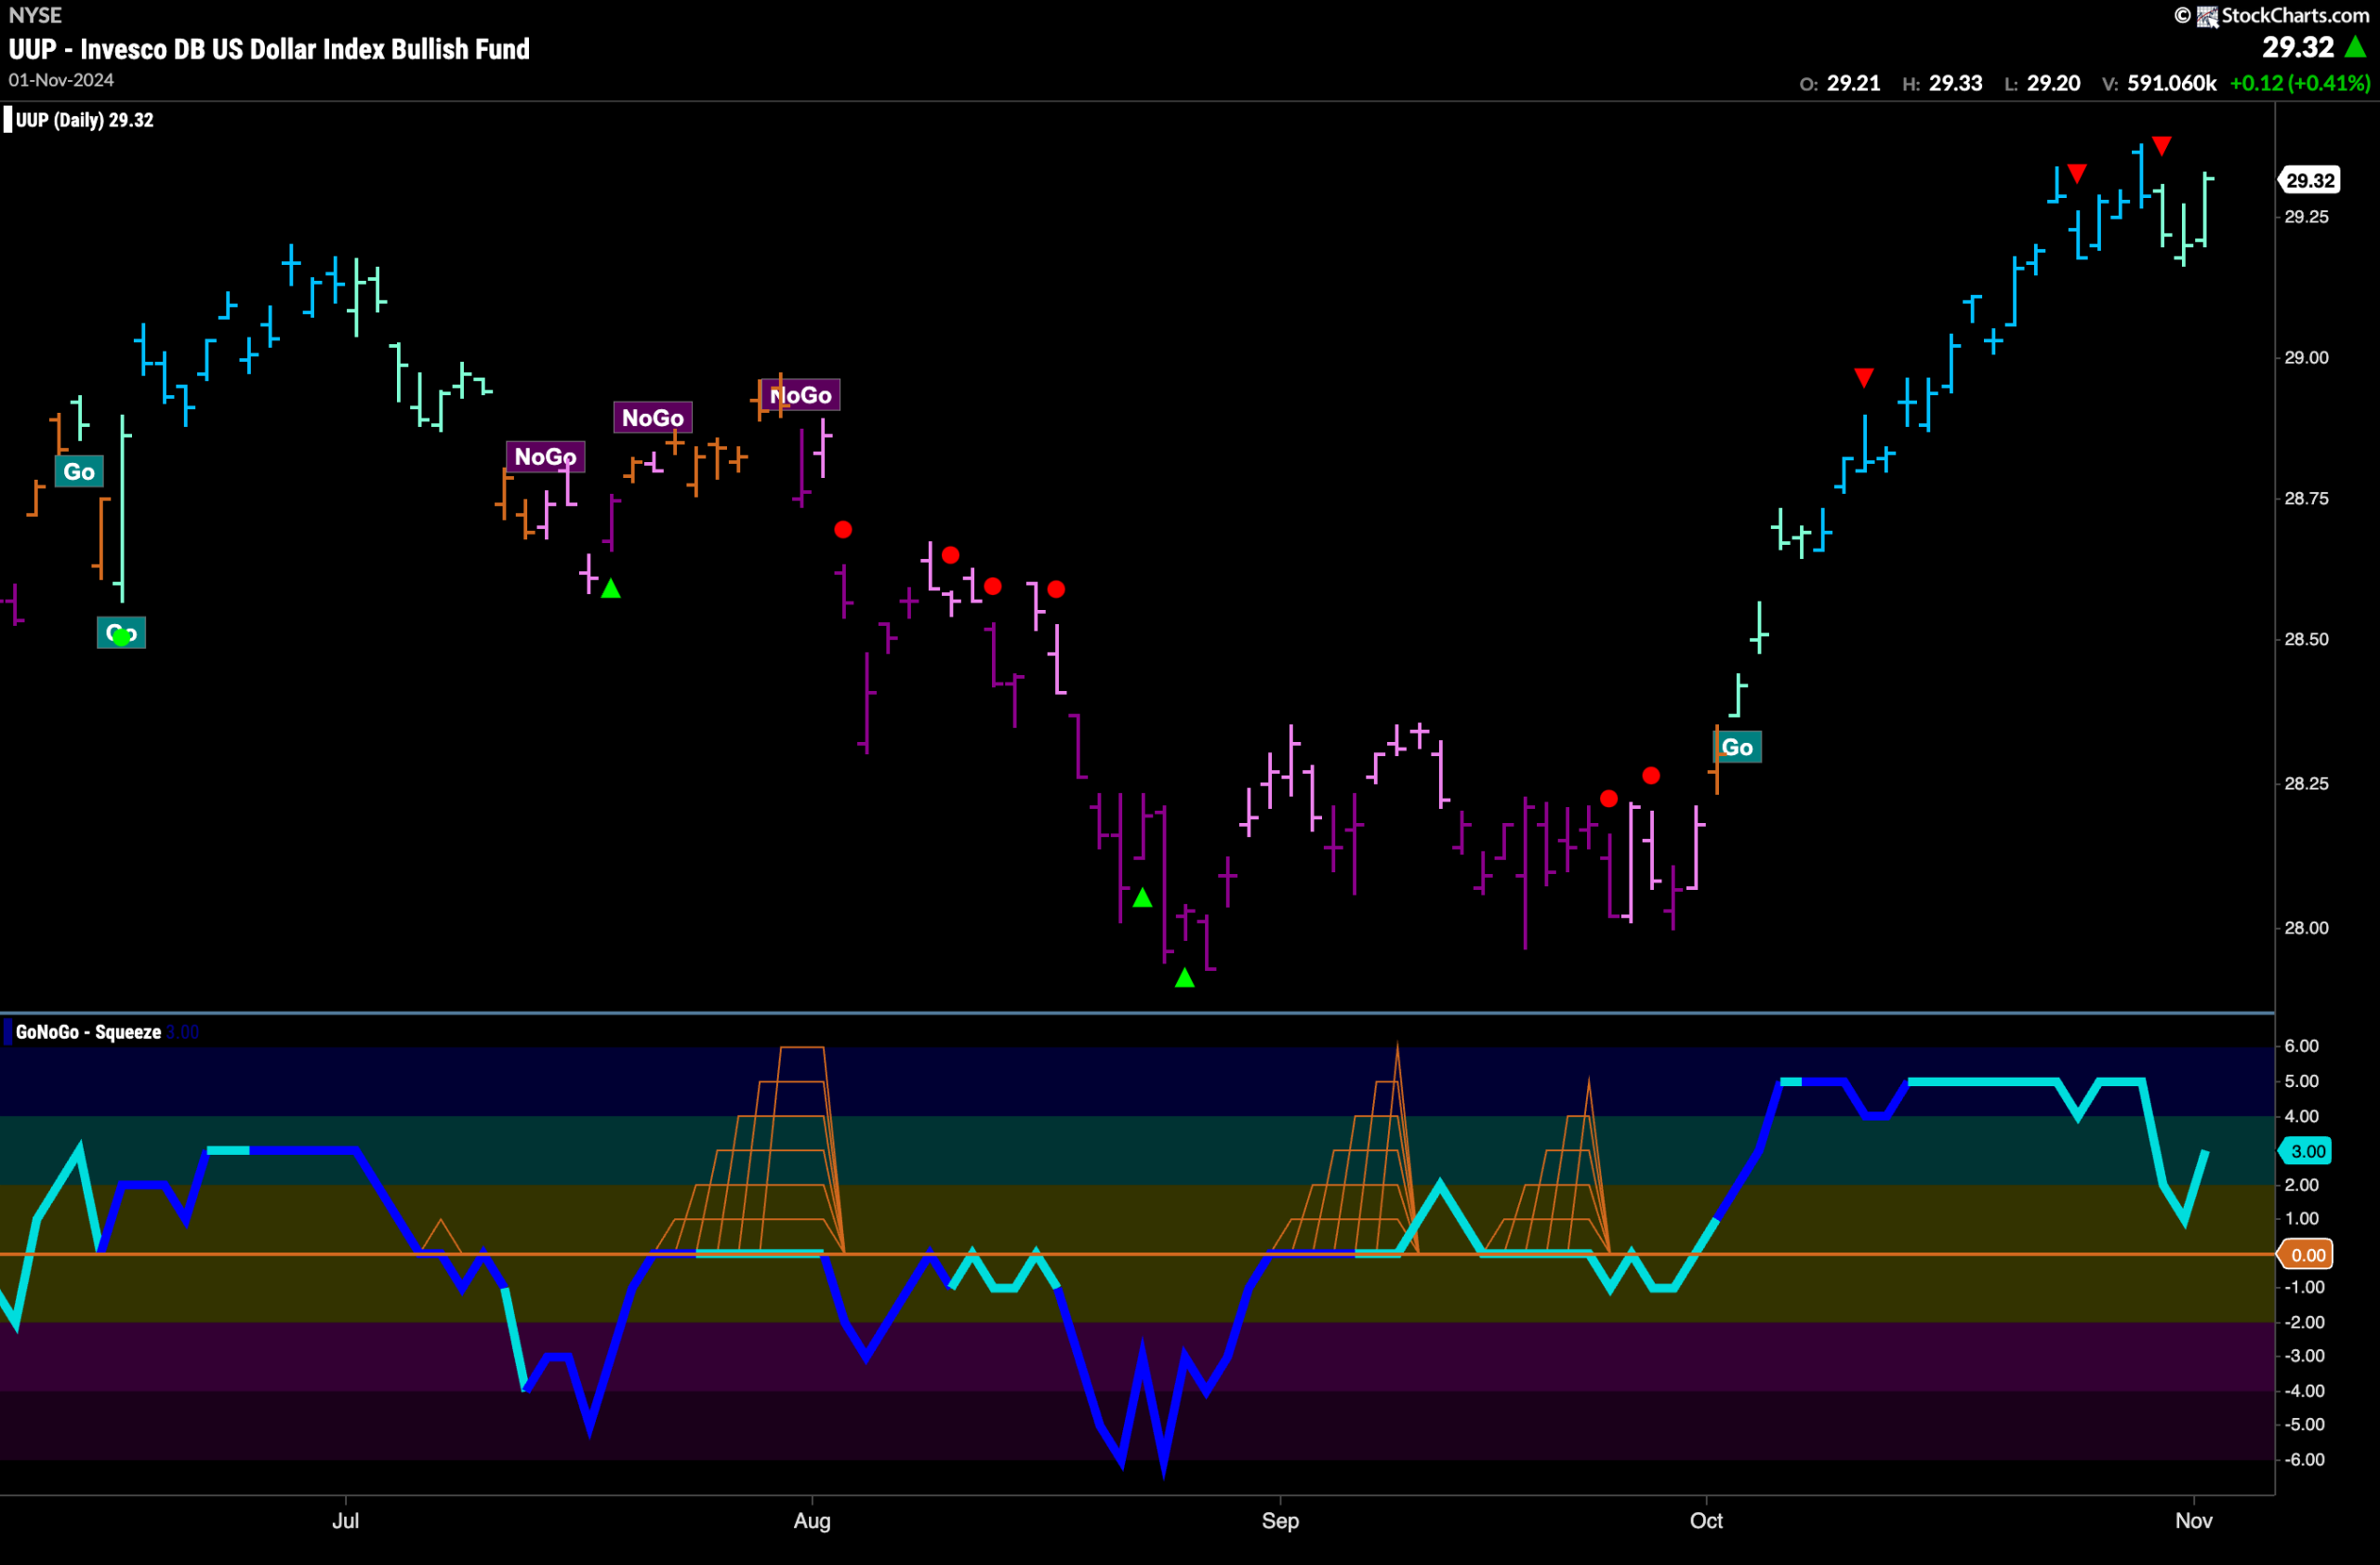Click the 29.32 price tag on axis
The height and width of the screenshot is (1565, 2380).
(x=2310, y=180)
